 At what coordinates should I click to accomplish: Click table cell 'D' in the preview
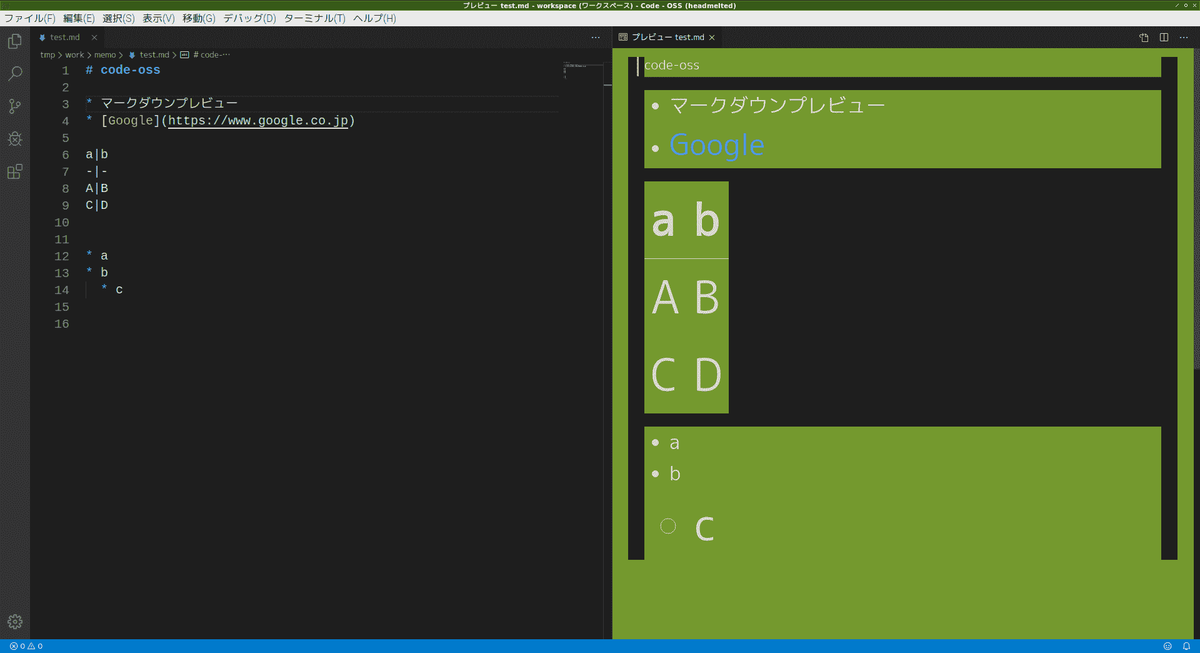point(707,376)
